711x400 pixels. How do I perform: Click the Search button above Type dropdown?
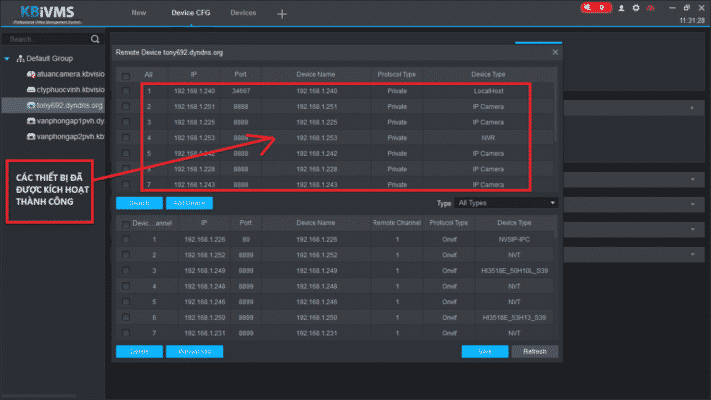pyautogui.click(x=139, y=203)
